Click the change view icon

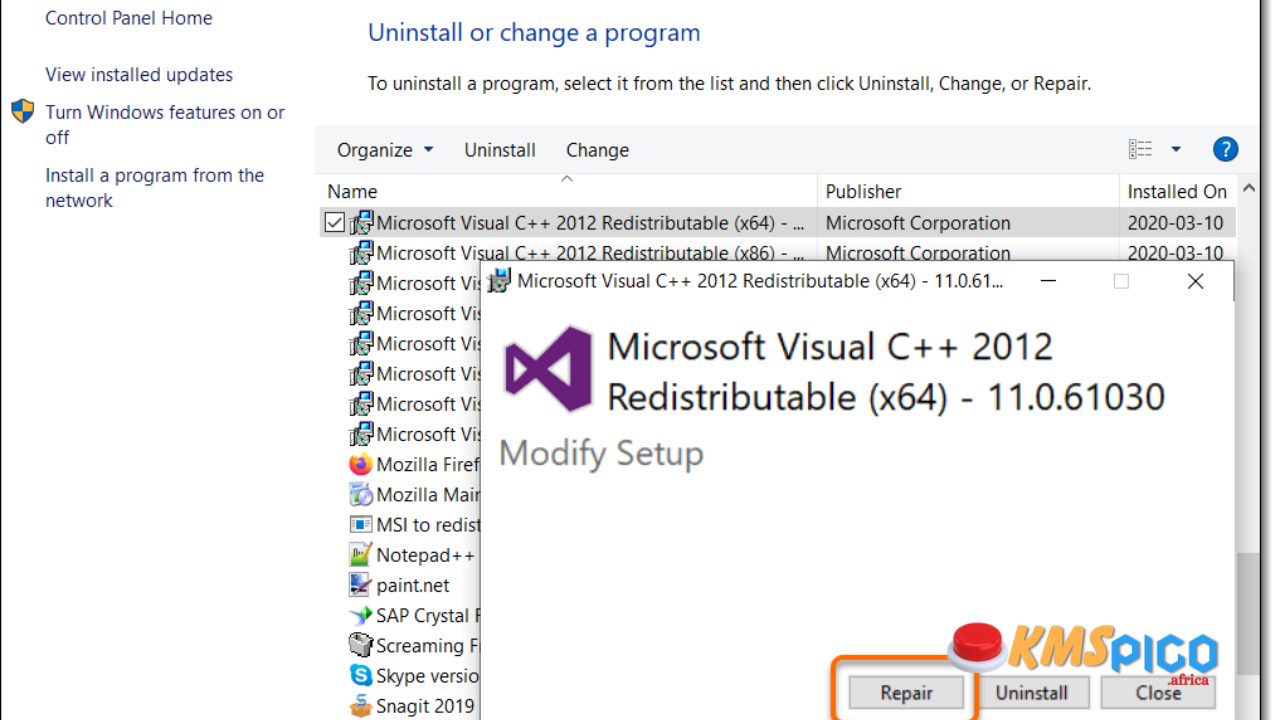click(1141, 150)
